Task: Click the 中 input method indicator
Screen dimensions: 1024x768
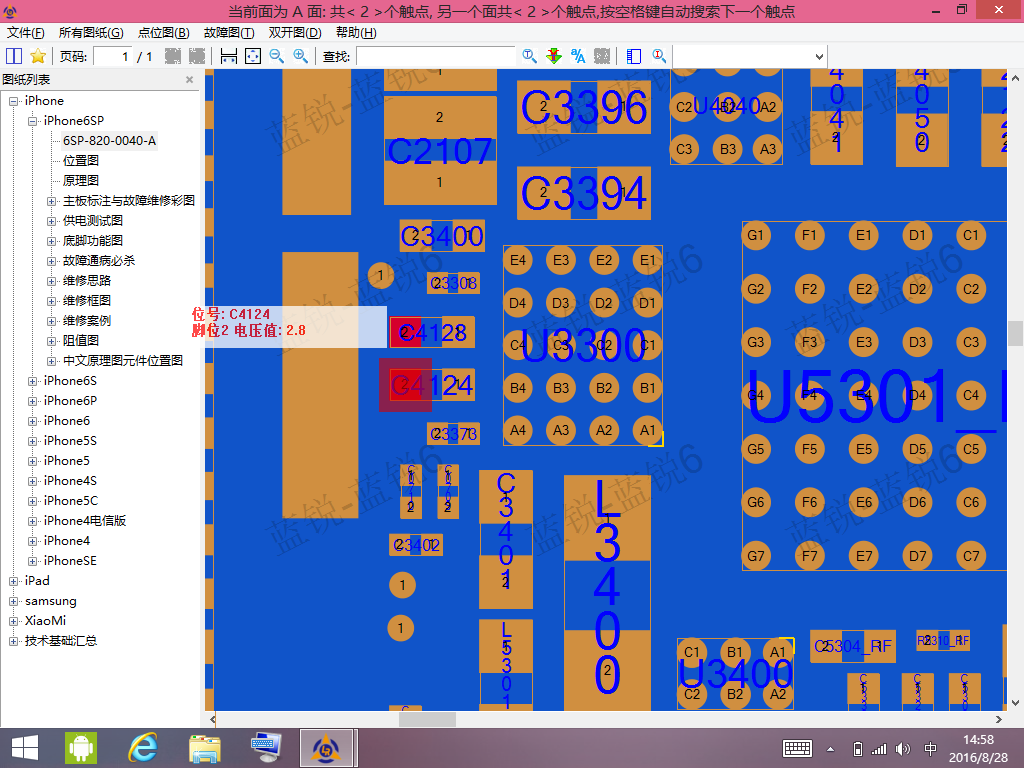Action: (x=931, y=749)
